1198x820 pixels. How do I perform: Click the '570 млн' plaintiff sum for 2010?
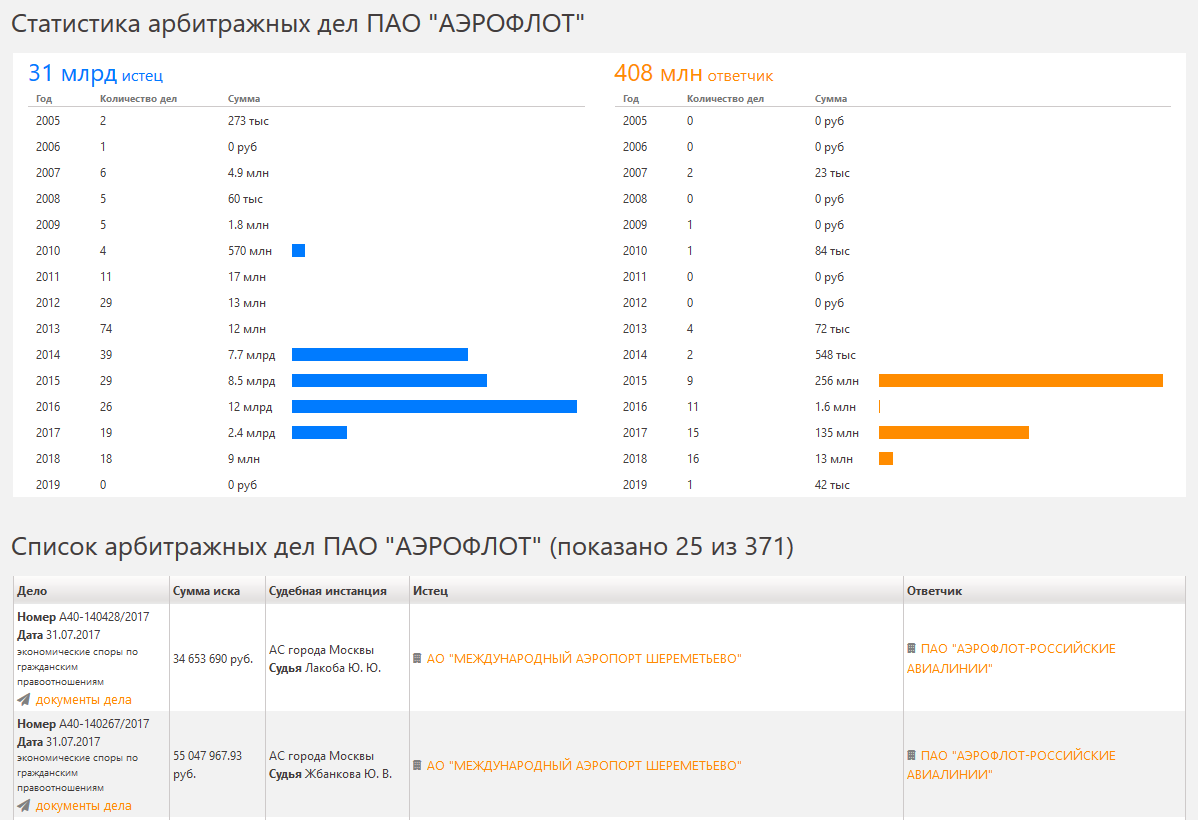tap(250, 251)
